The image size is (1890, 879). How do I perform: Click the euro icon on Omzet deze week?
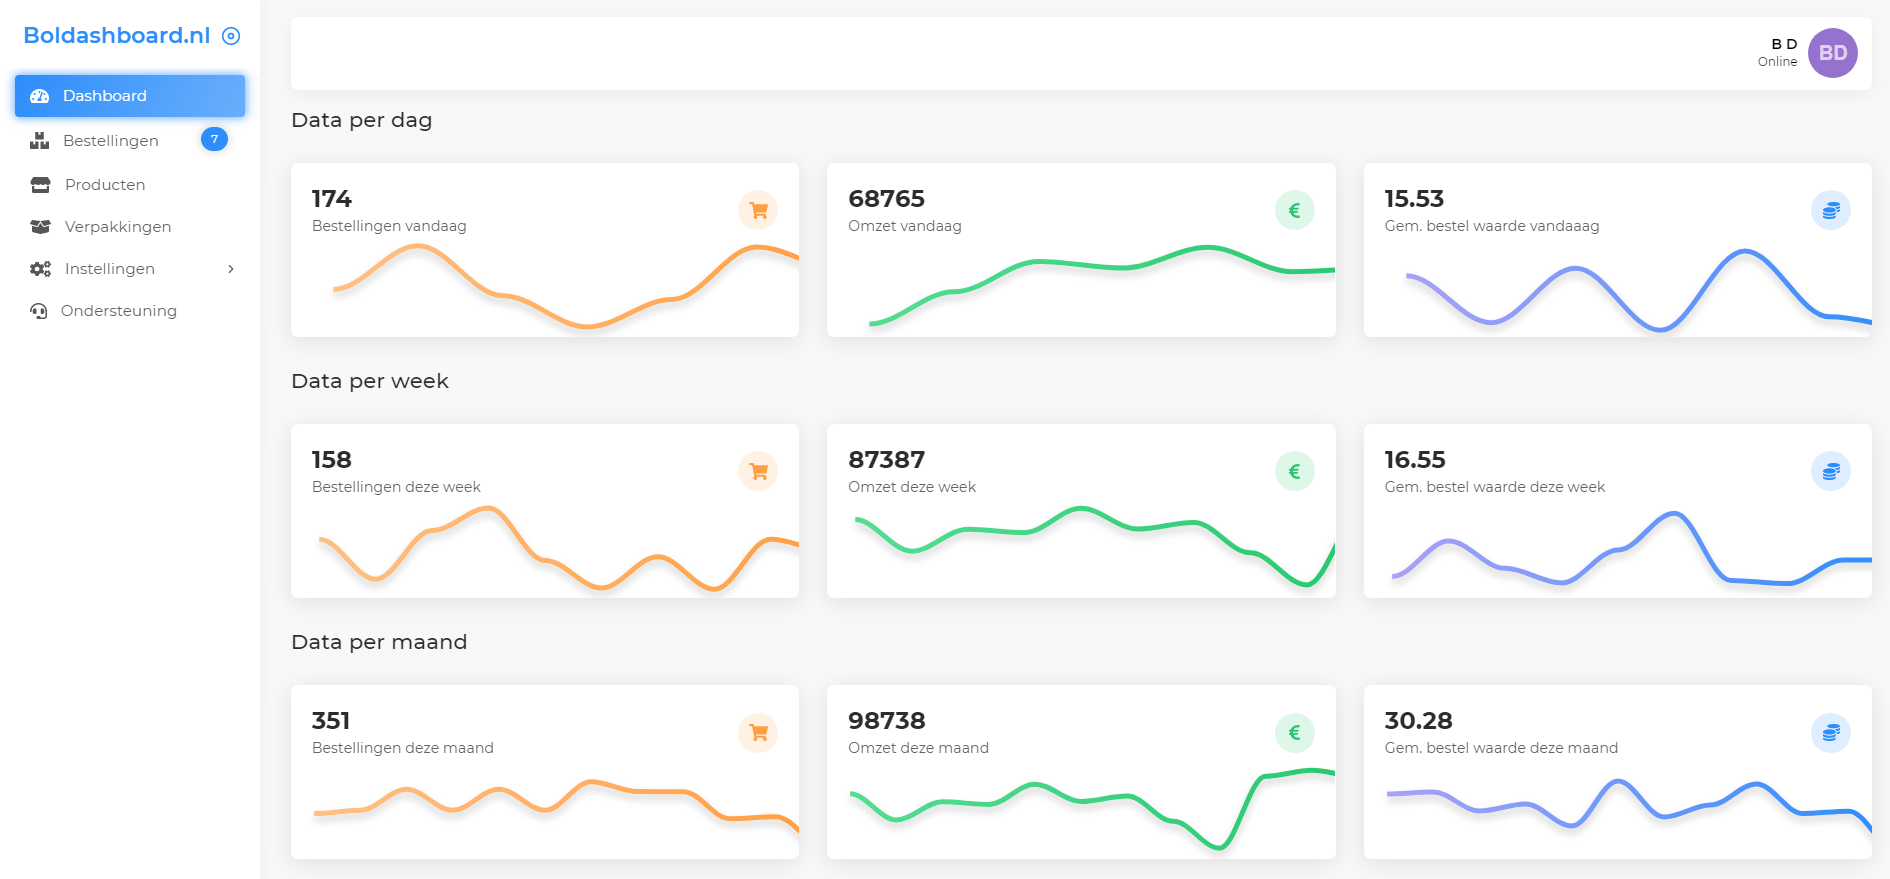click(1294, 471)
